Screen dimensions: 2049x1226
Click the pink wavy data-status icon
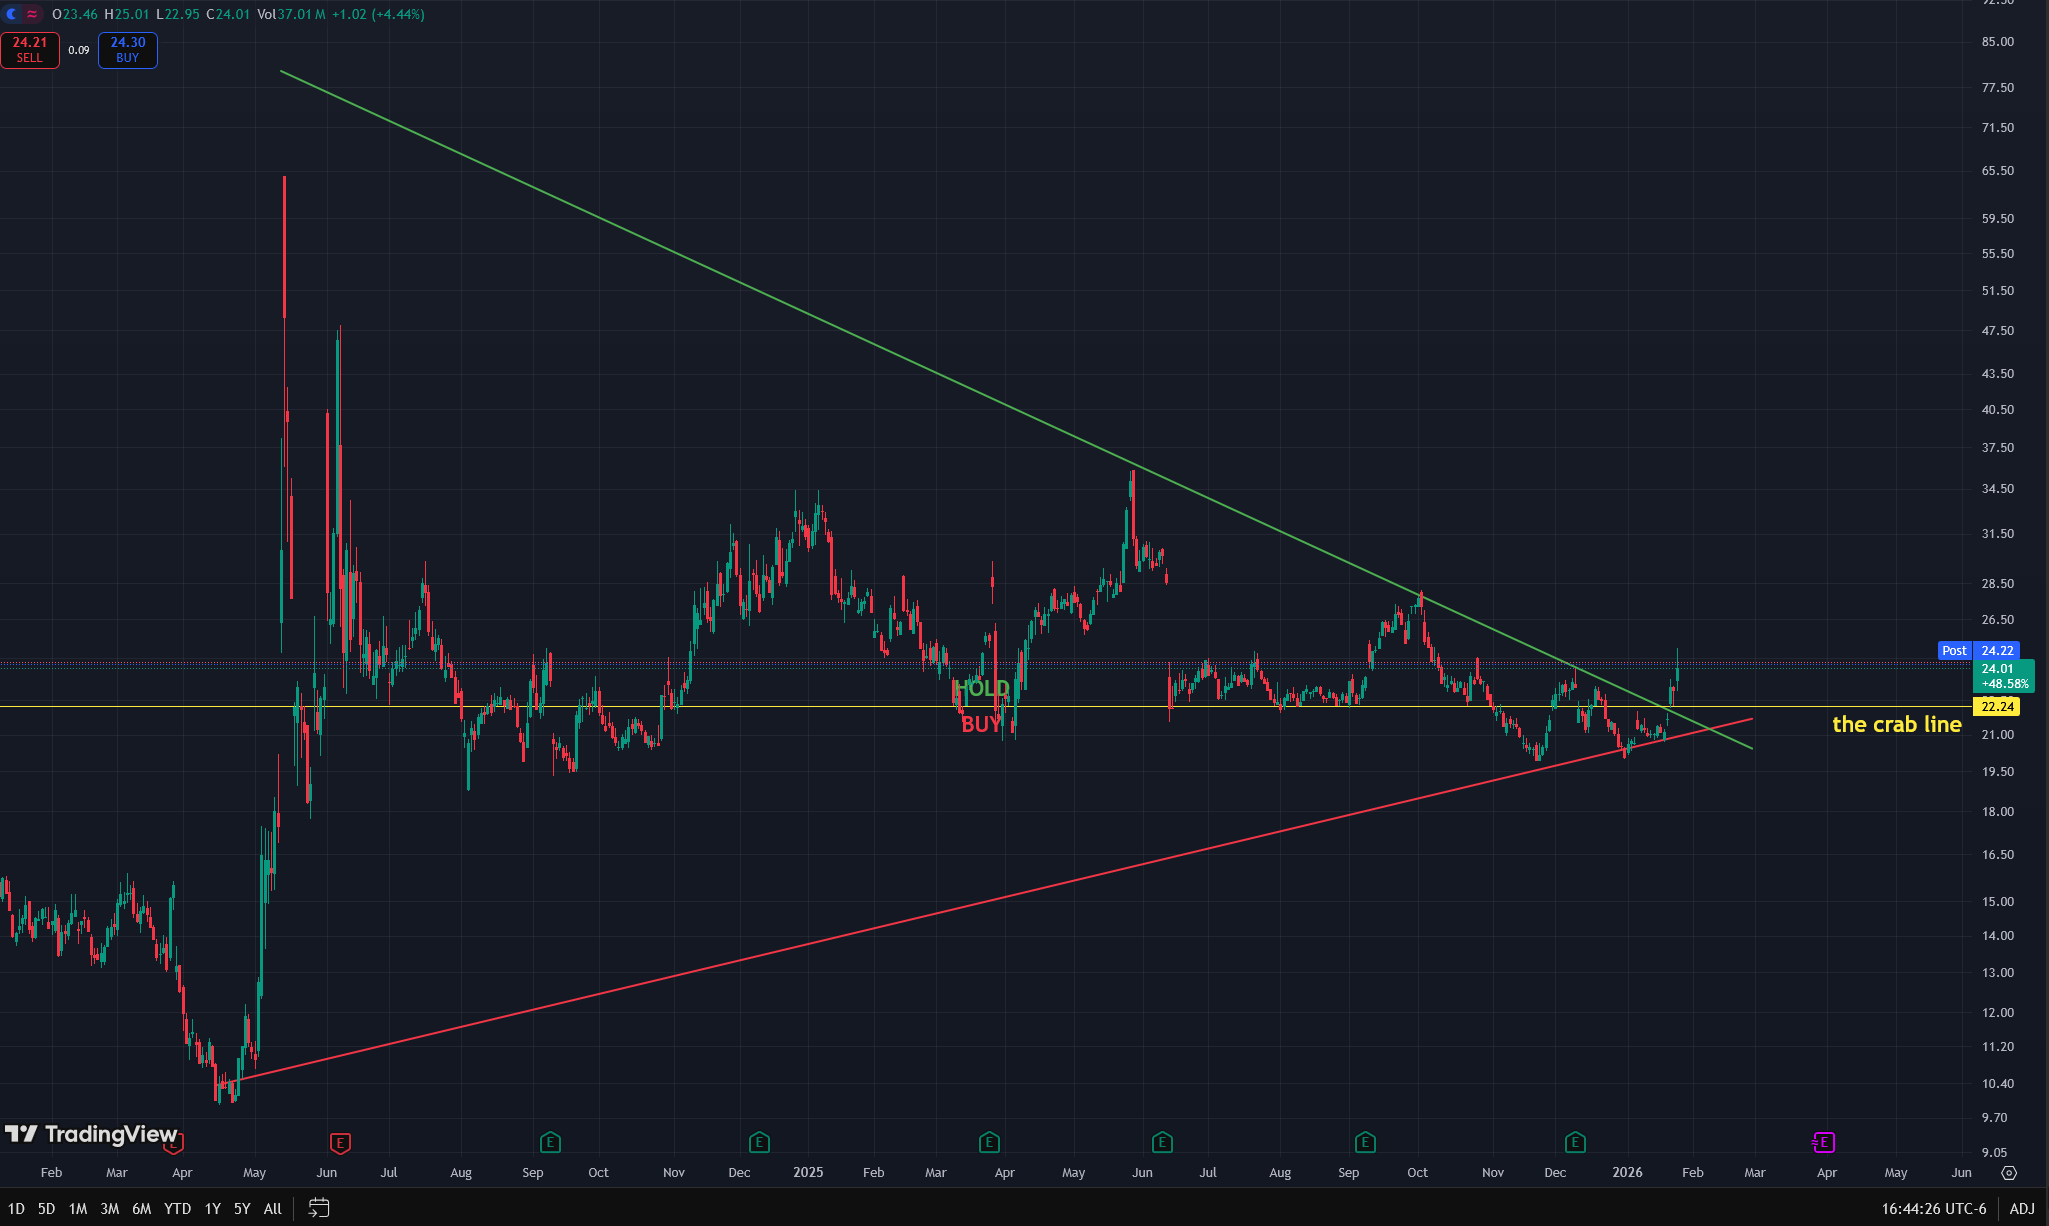[33, 14]
